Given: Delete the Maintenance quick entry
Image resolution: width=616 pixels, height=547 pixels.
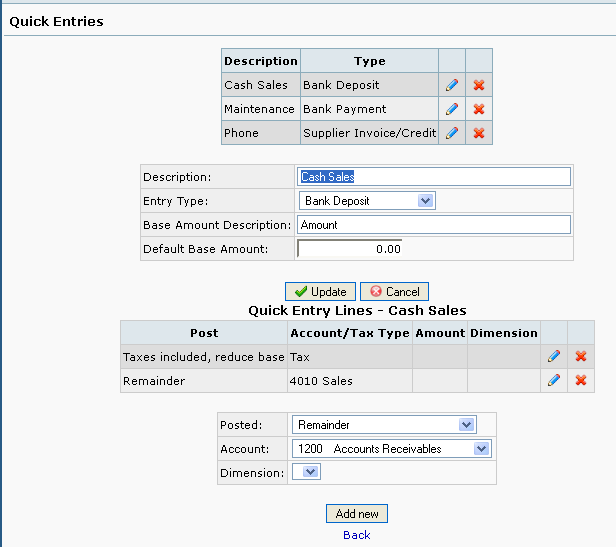Looking at the screenshot, I should pos(478,109).
